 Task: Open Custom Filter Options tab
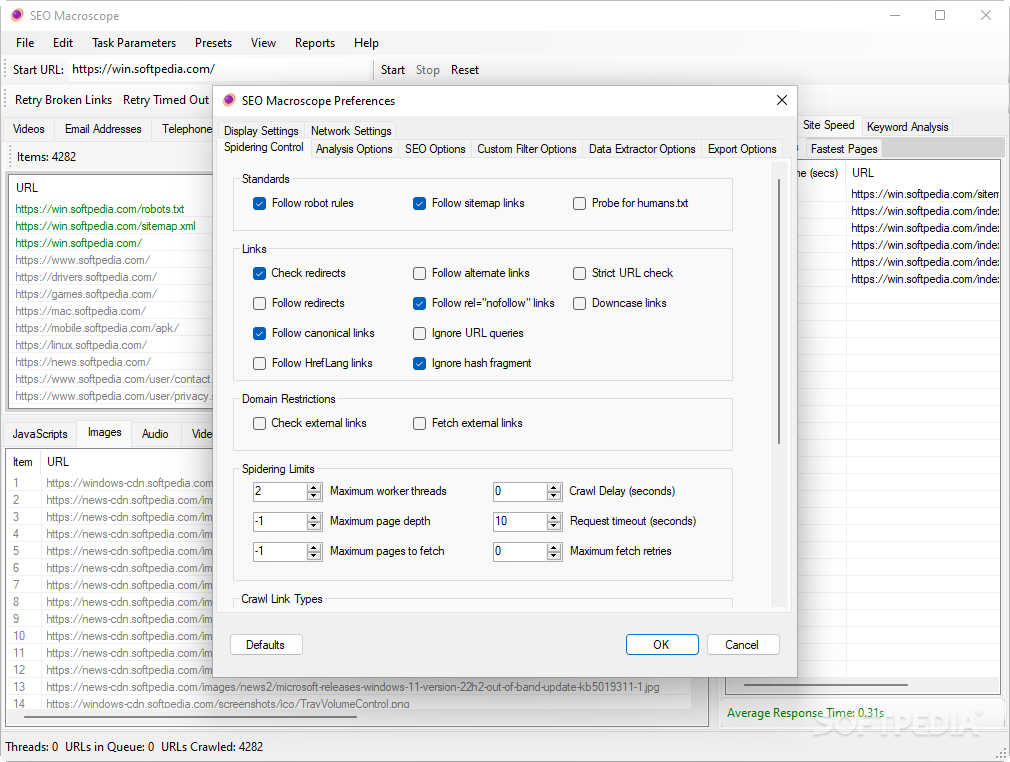click(x=526, y=149)
